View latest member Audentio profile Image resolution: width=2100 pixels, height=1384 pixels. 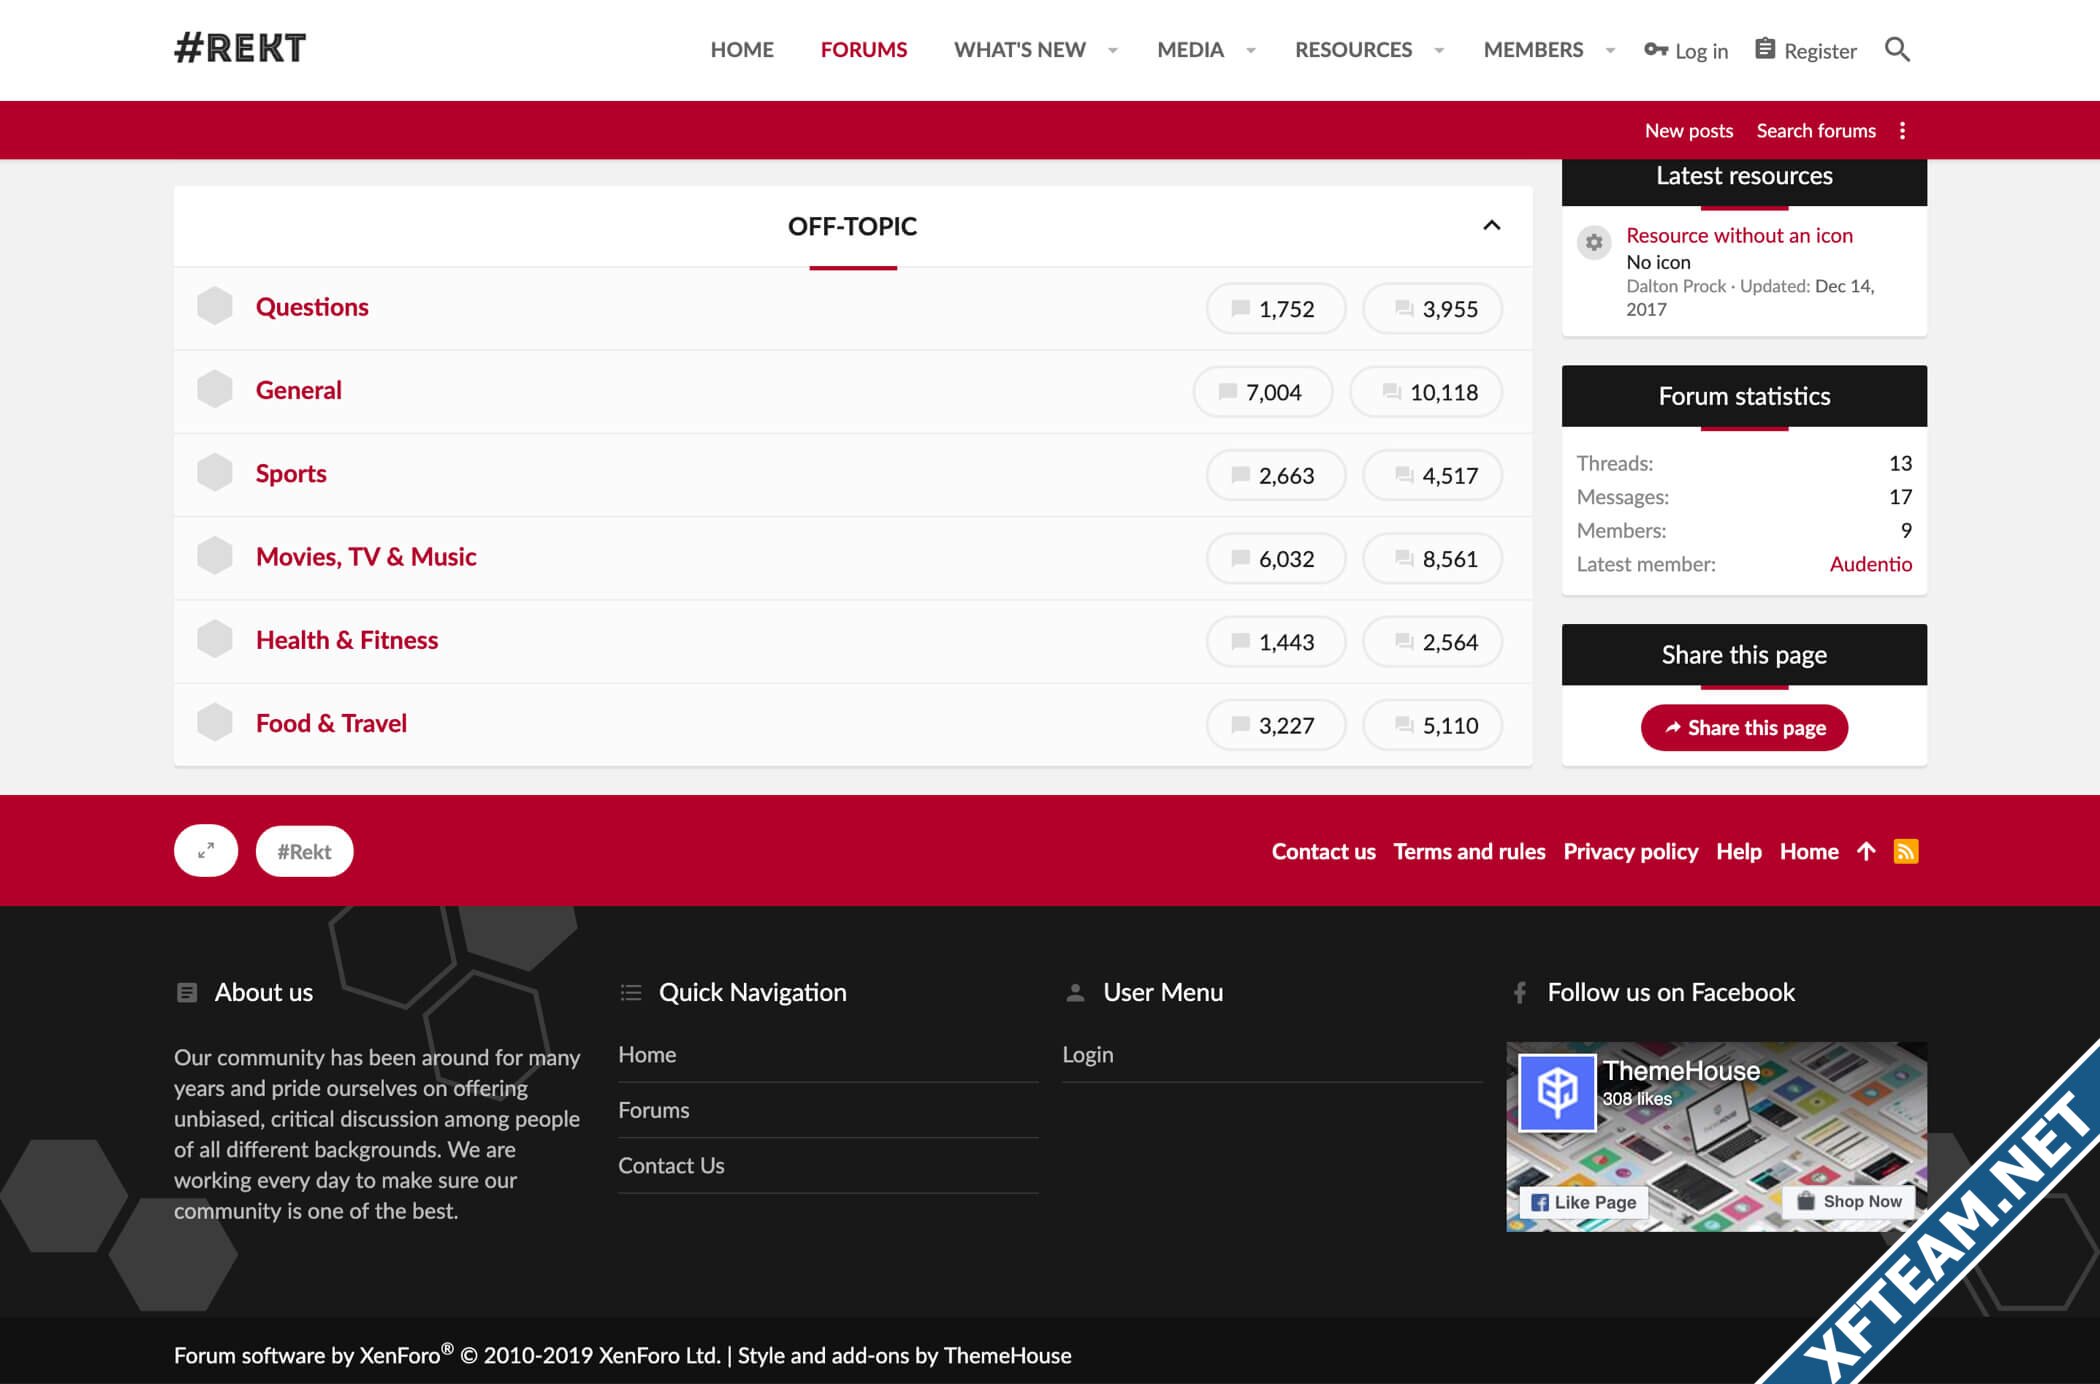pyautogui.click(x=1870, y=564)
